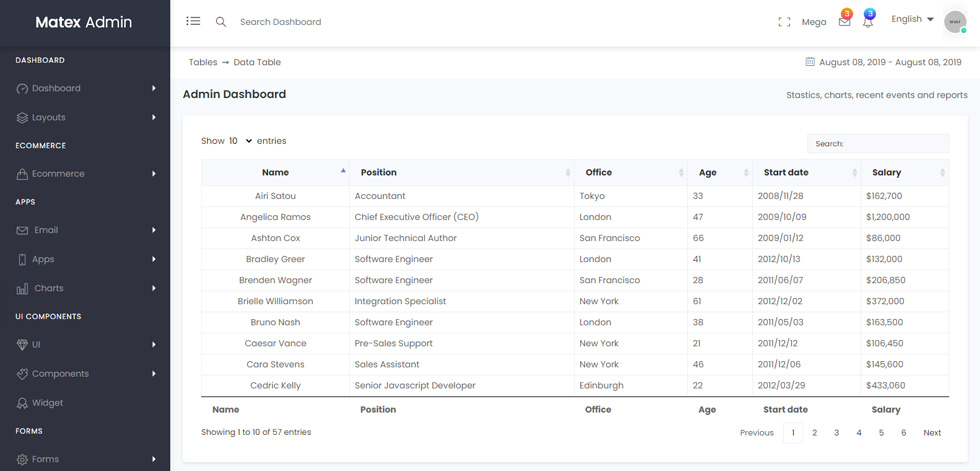
Task: Open the Charts sidebar menu label
Action: click(49, 288)
